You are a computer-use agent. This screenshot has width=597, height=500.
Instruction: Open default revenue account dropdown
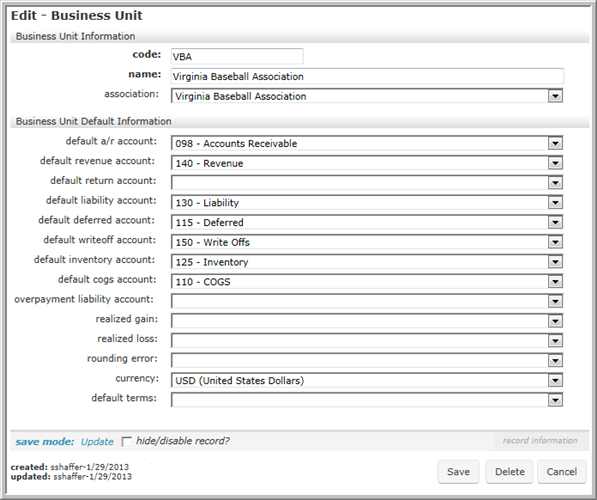555,163
